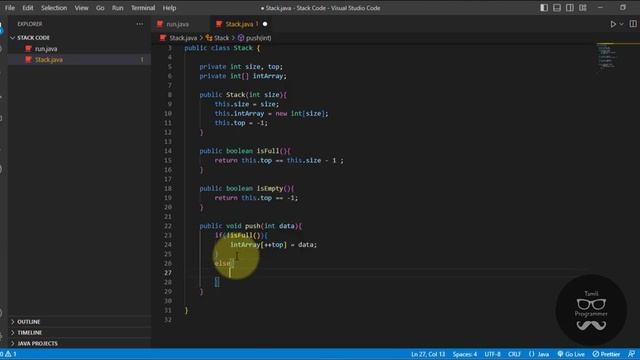Click line number 22 in the gutter
640x360 pixels.
tap(168, 226)
